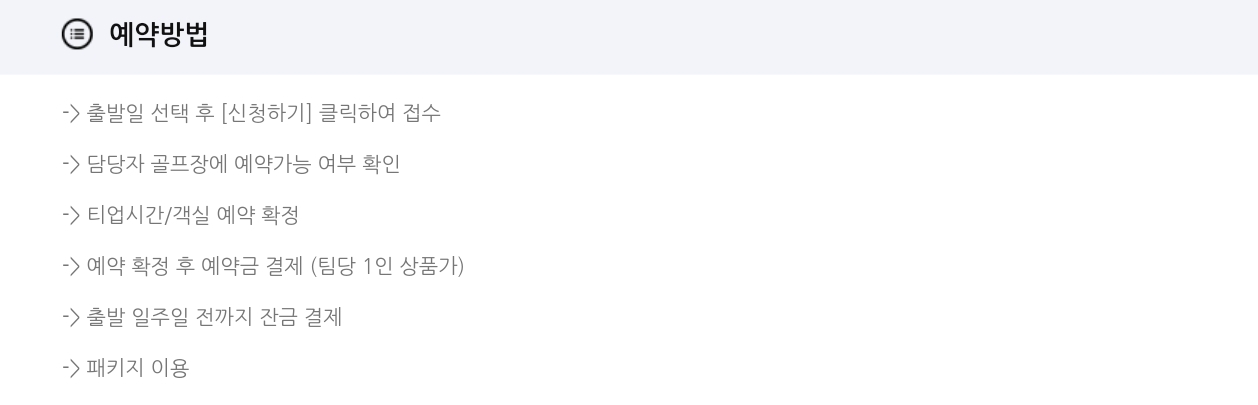Viewport: 1258px width, 405px height.
Task: Click the arrow before 티업시간/객실 예약 확정
Action: (x=71, y=216)
